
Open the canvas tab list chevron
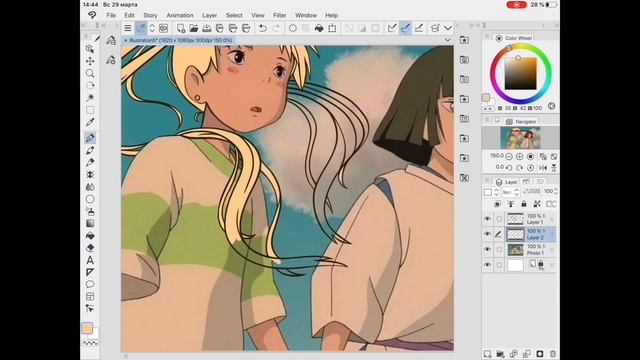(x=448, y=40)
